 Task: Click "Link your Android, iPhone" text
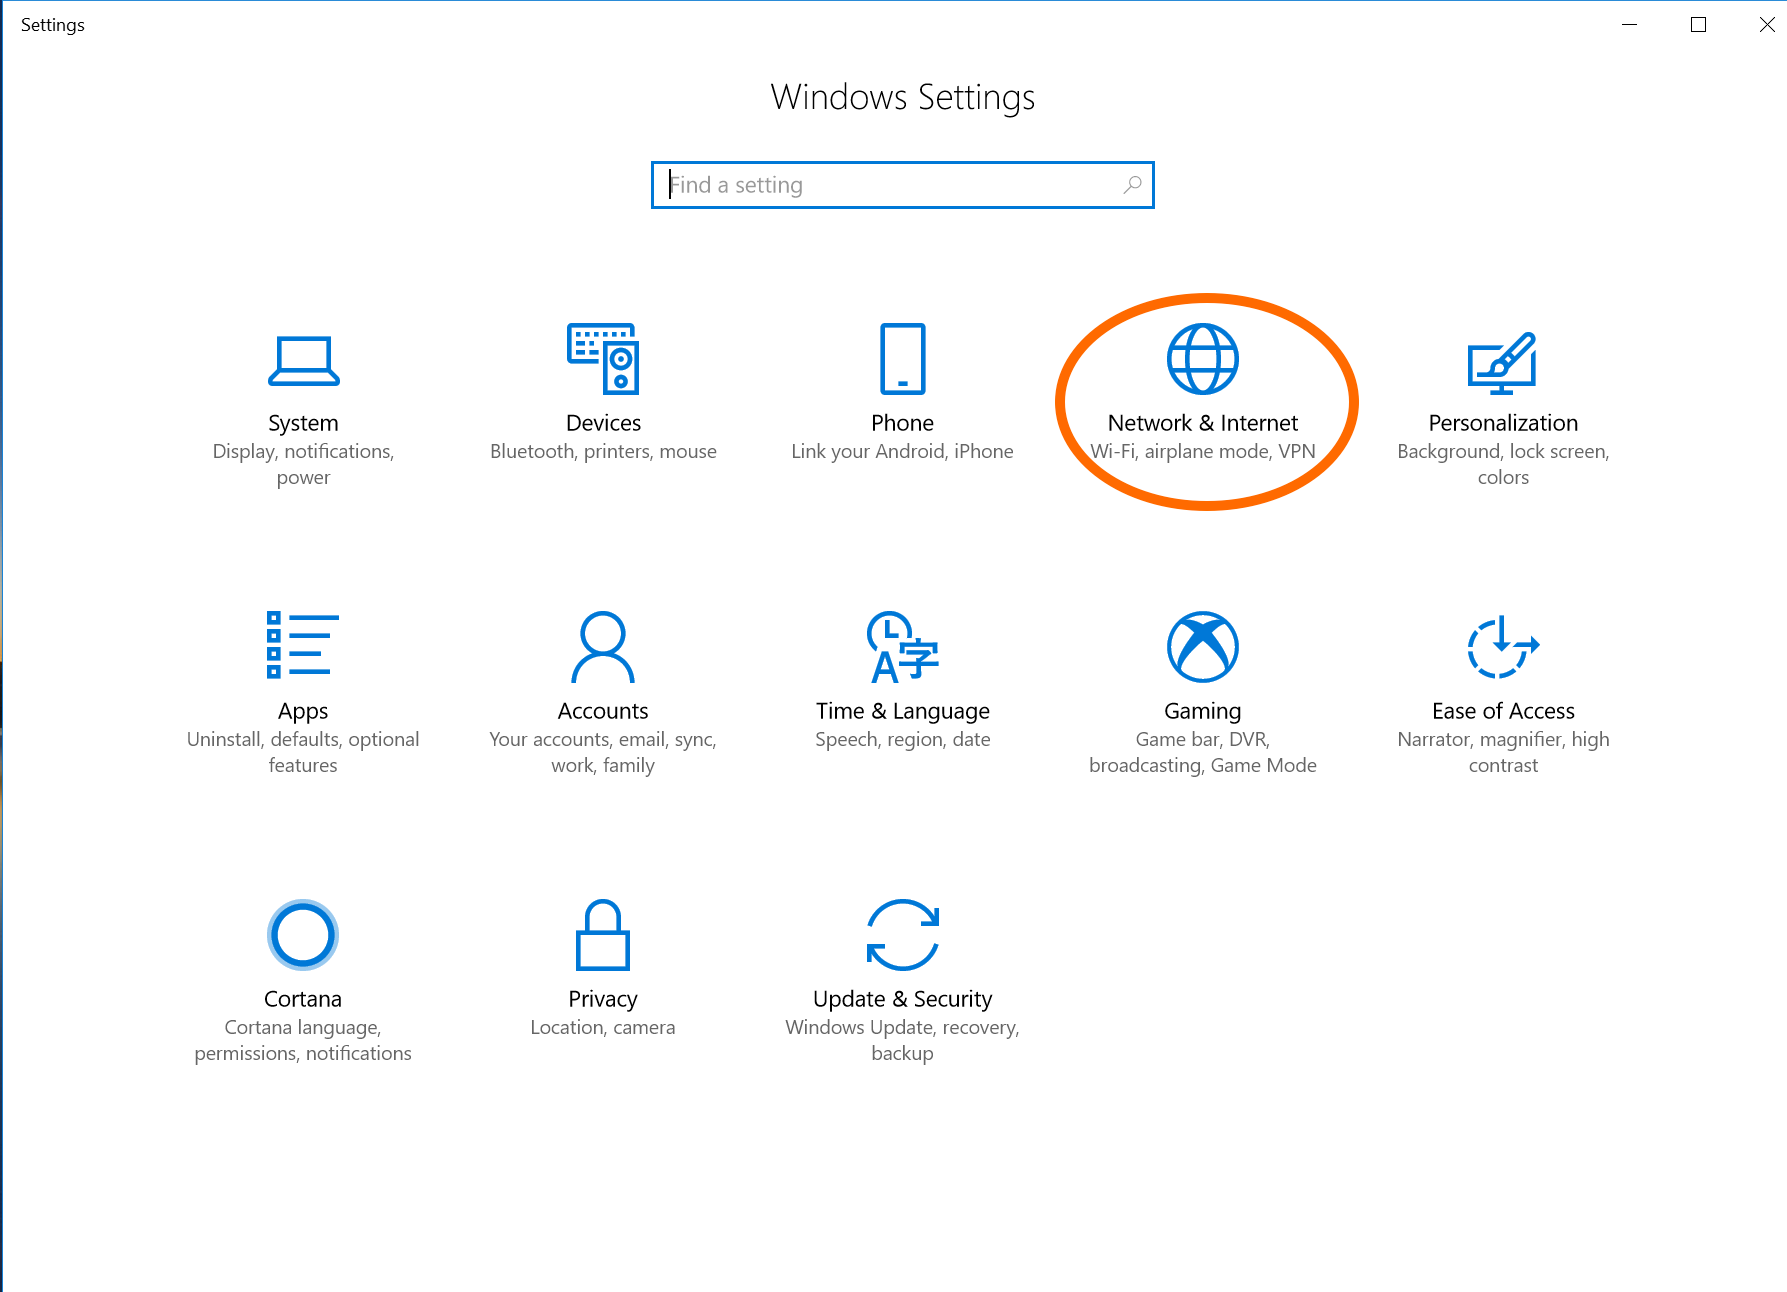coord(902,451)
